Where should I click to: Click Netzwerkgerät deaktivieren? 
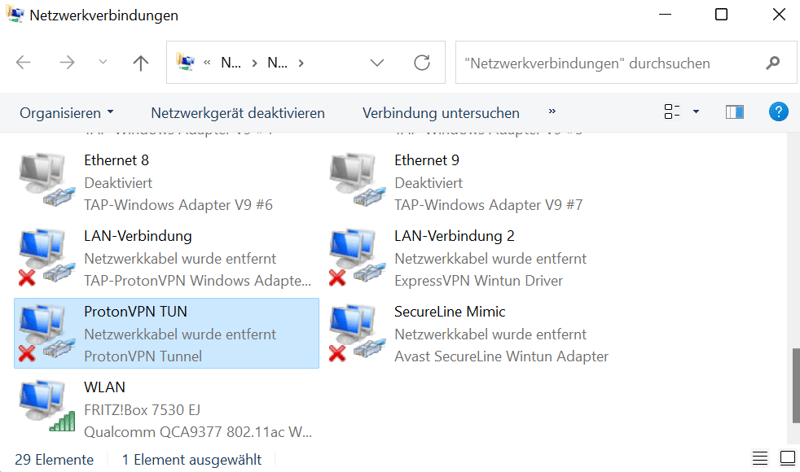(x=237, y=113)
